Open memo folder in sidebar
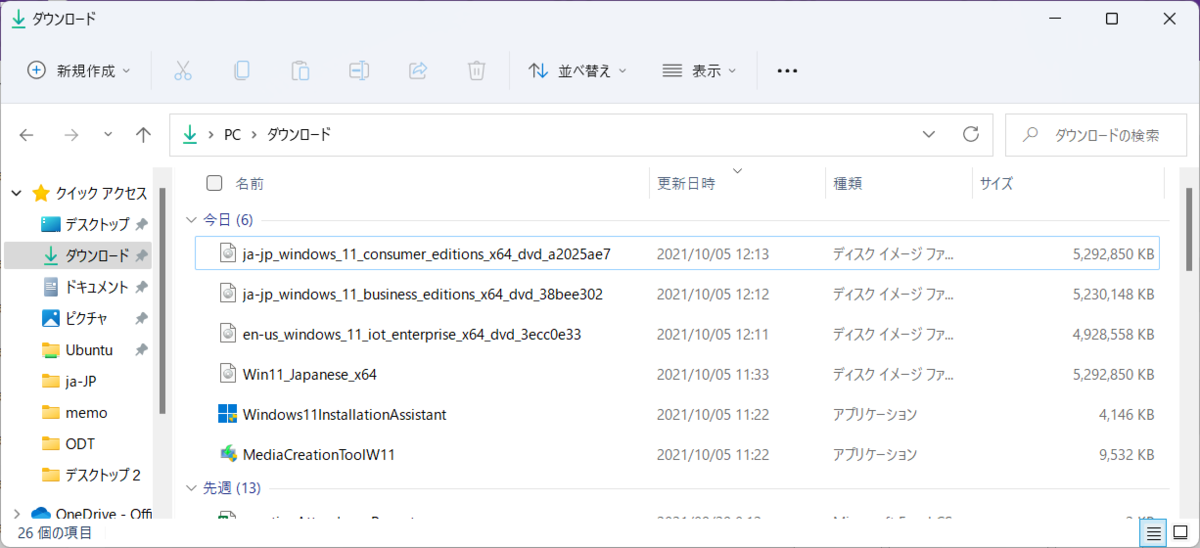 pos(75,412)
